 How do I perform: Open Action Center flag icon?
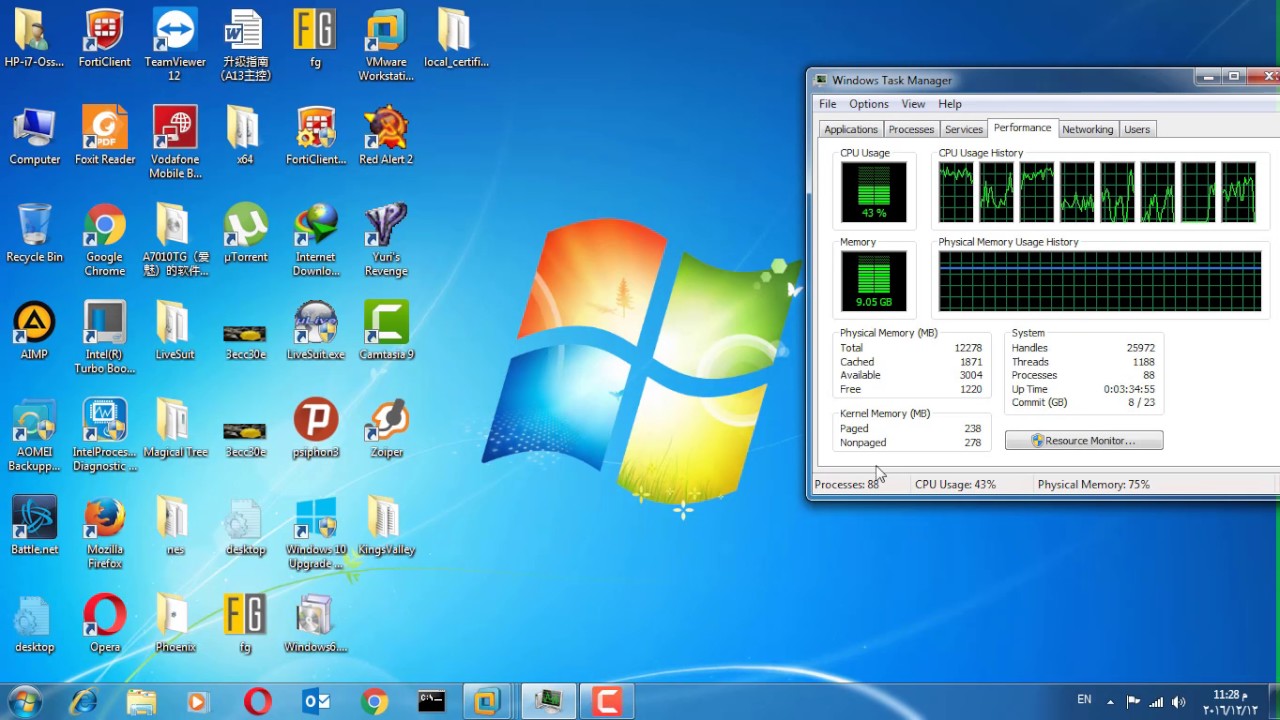(1134, 702)
